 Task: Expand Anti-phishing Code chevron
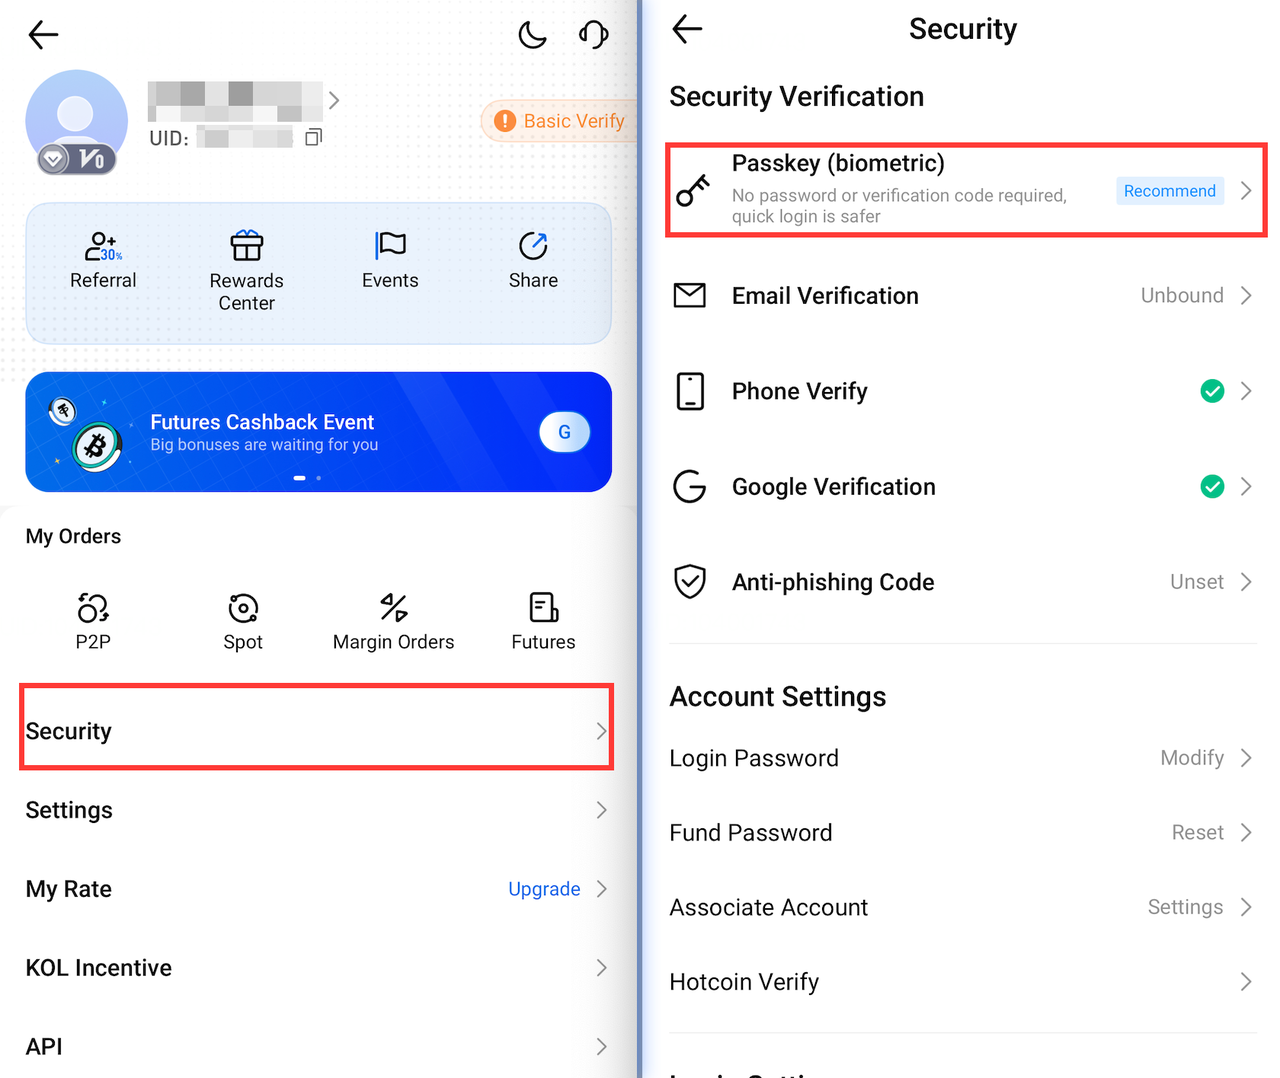(1246, 582)
